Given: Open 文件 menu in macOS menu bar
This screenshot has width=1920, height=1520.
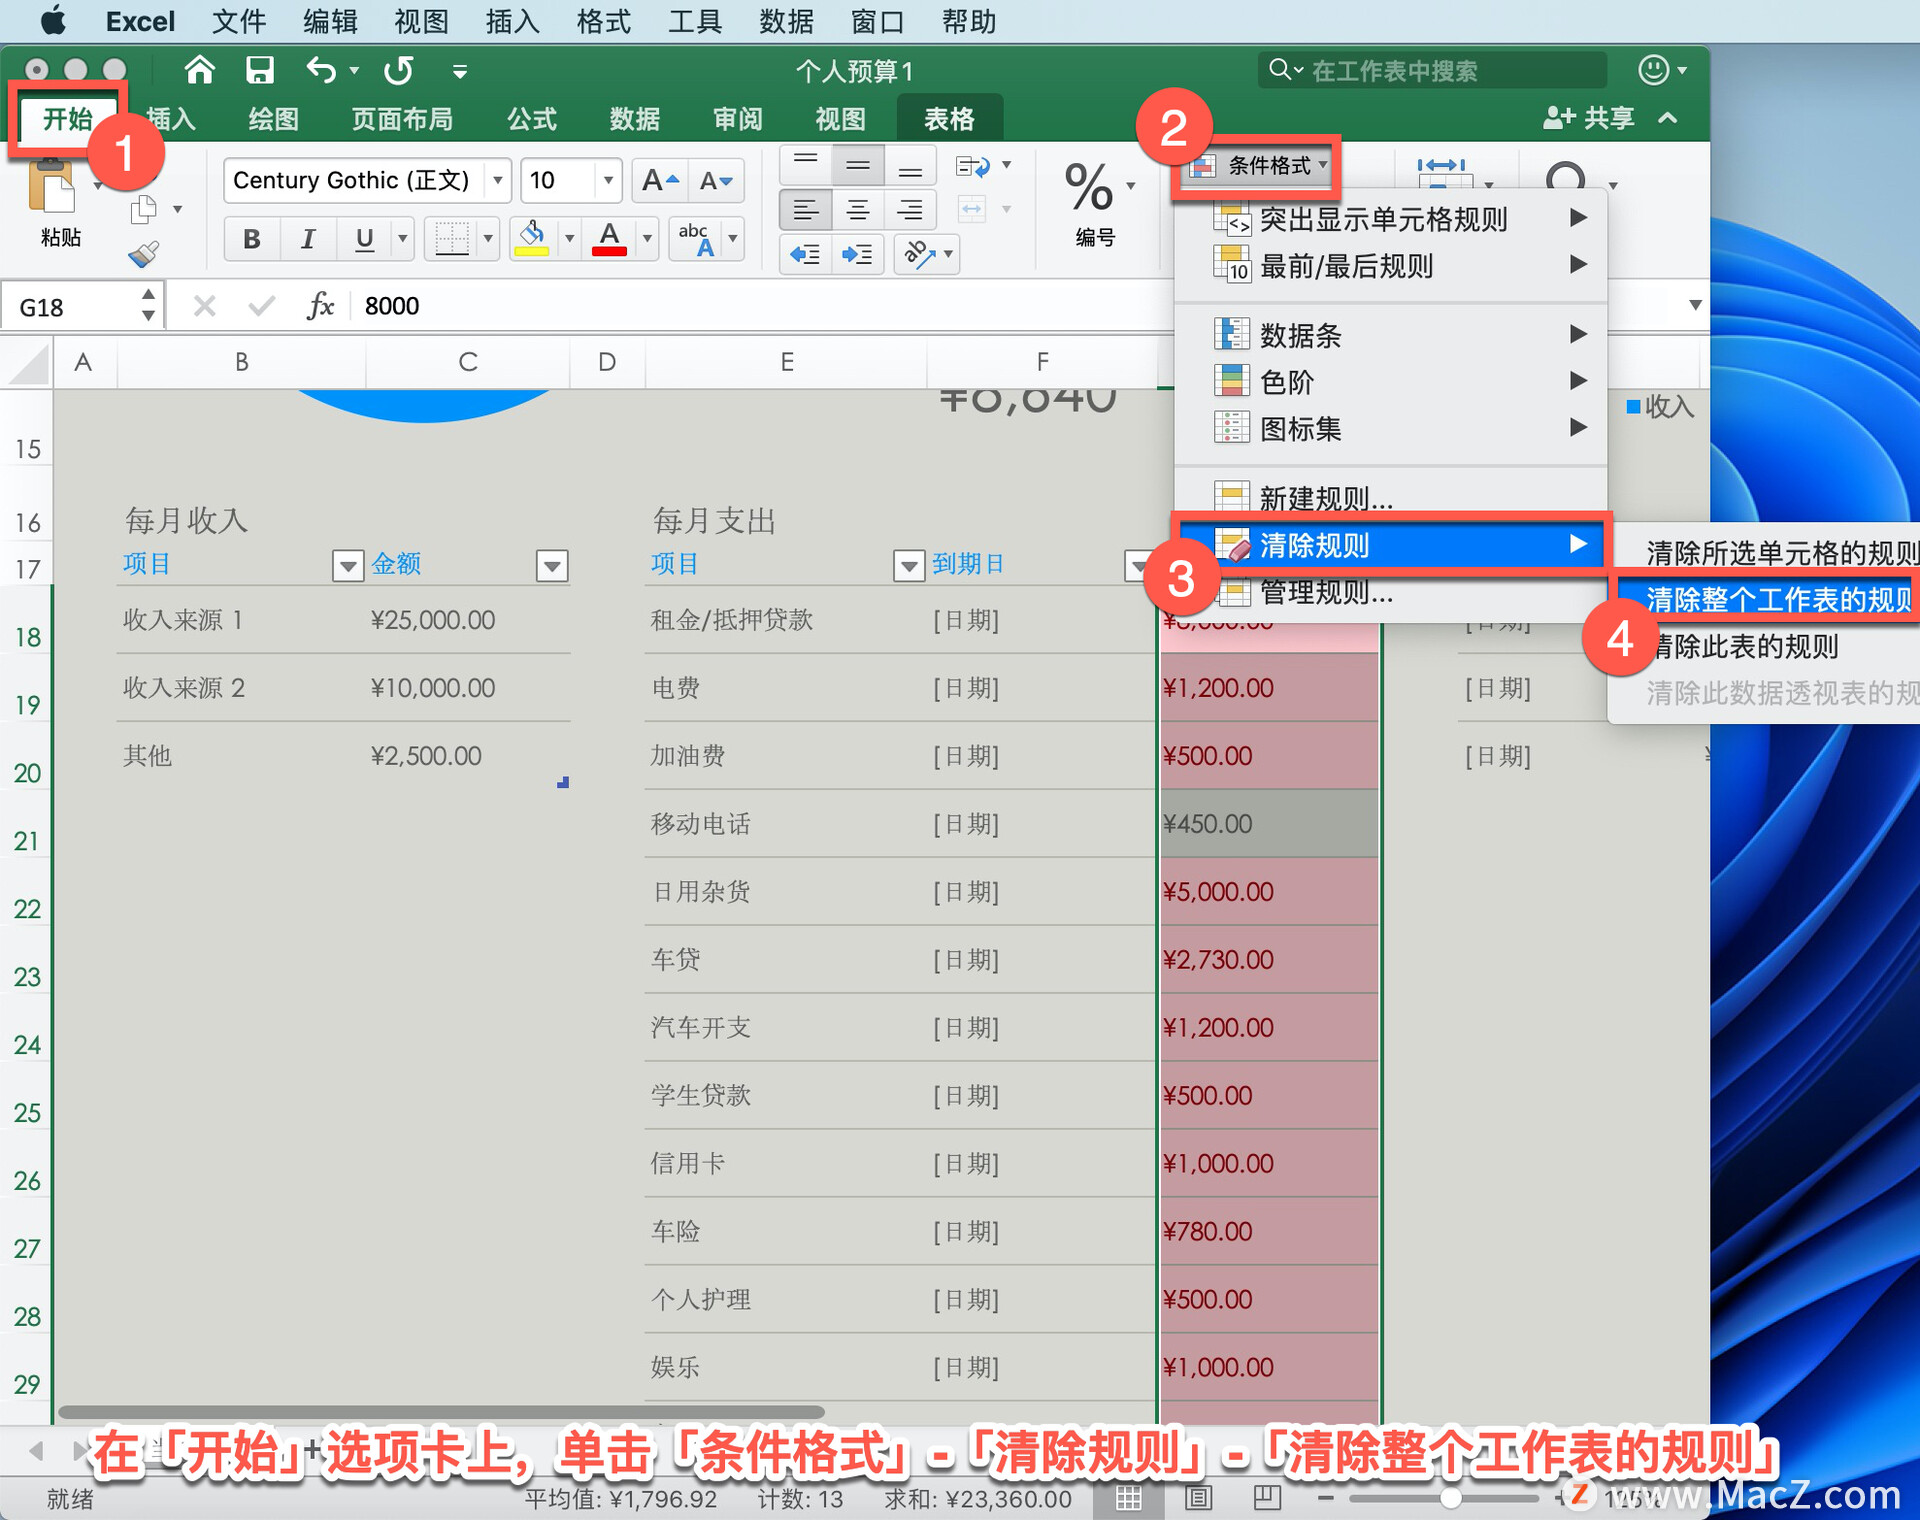Looking at the screenshot, I should coord(239,21).
